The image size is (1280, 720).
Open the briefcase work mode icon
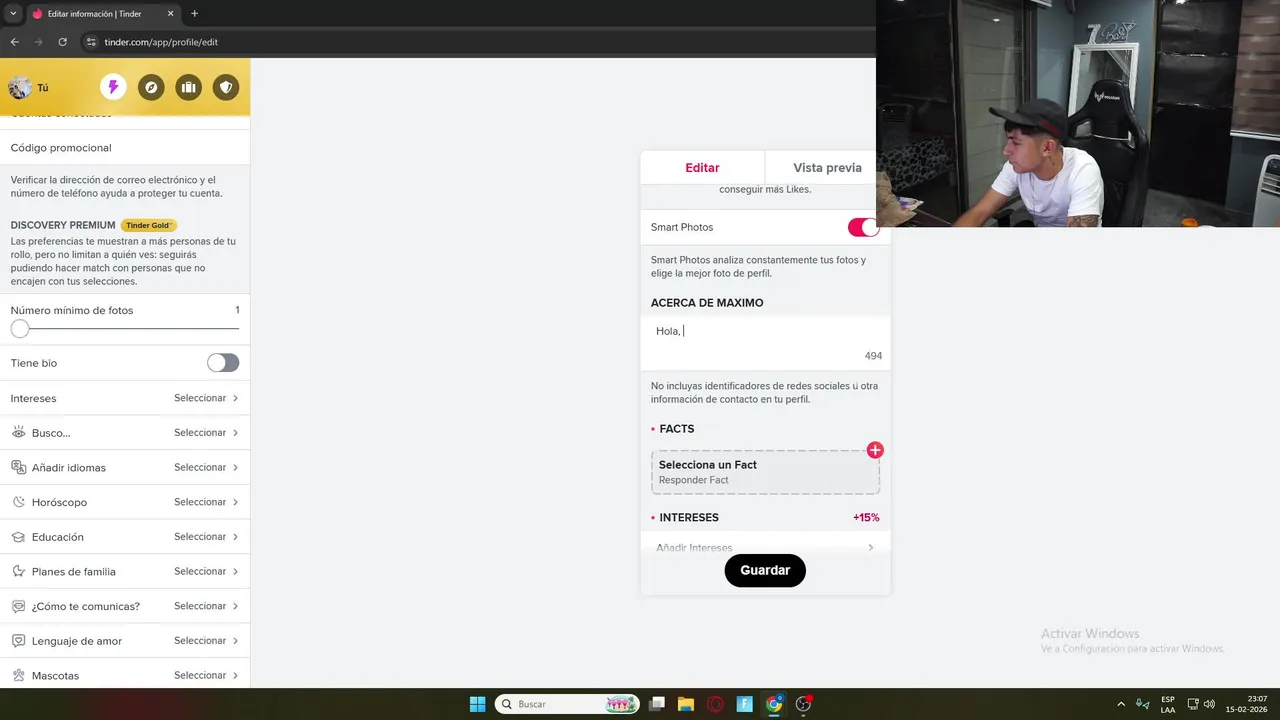click(x=189, y=88)
